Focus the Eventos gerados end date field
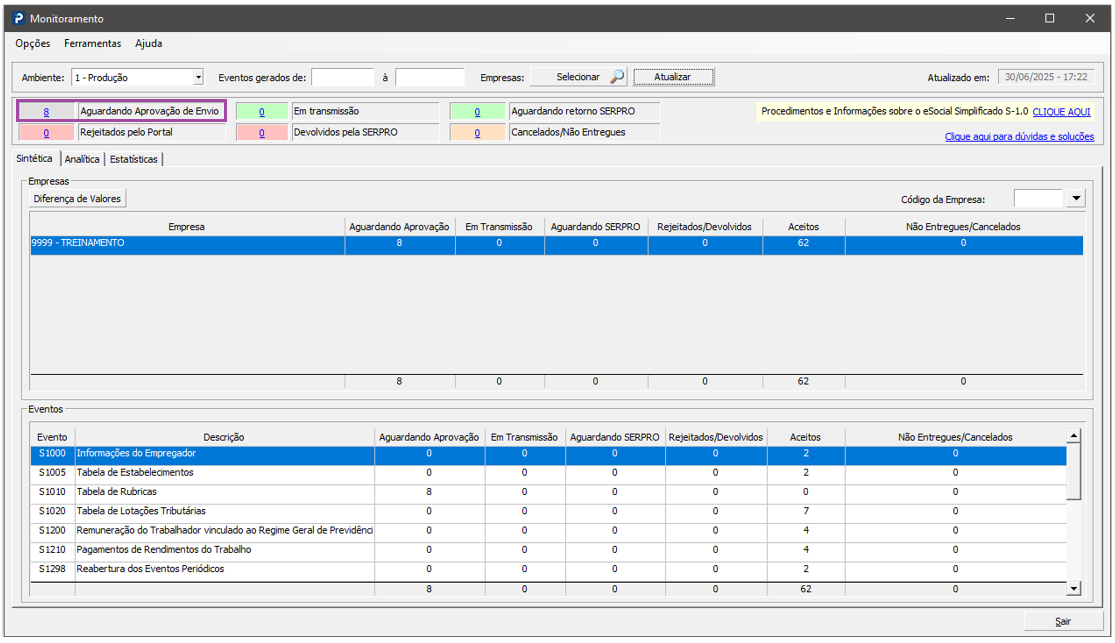 pyautogui.click(x=430, y=78)
